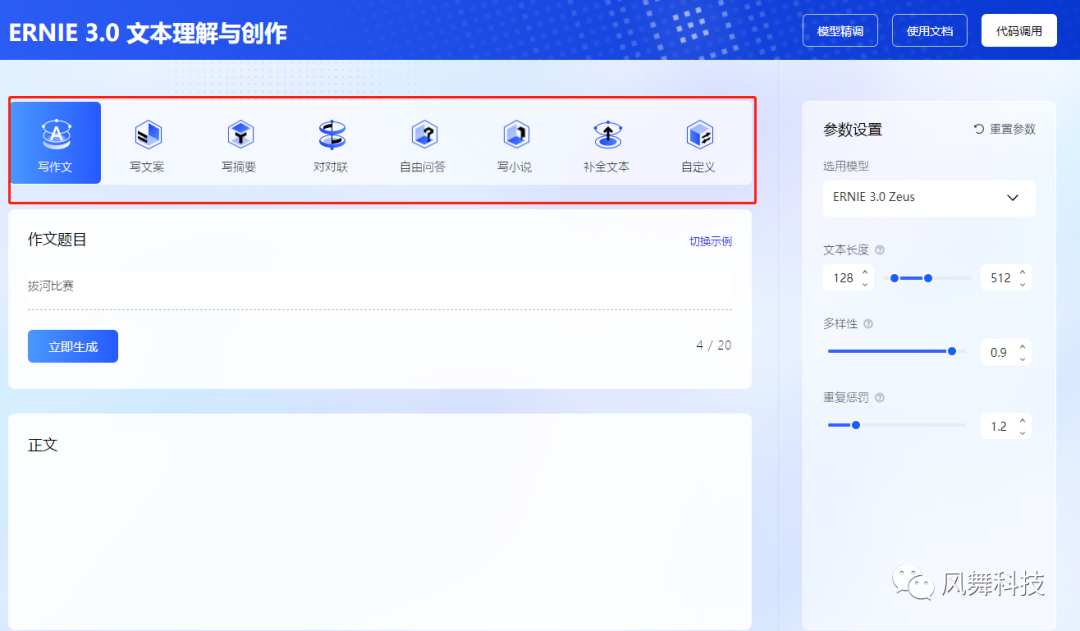Click the 重置参数 reset parameters icon
Image resolution: width=1080 pixels, height=631 pixels.
[979, 129]
